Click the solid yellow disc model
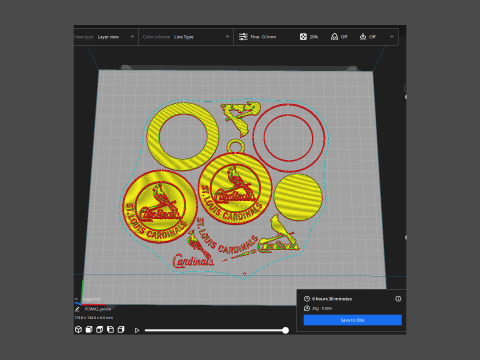Viewport: 480px width, 360px height. [298, 197]
